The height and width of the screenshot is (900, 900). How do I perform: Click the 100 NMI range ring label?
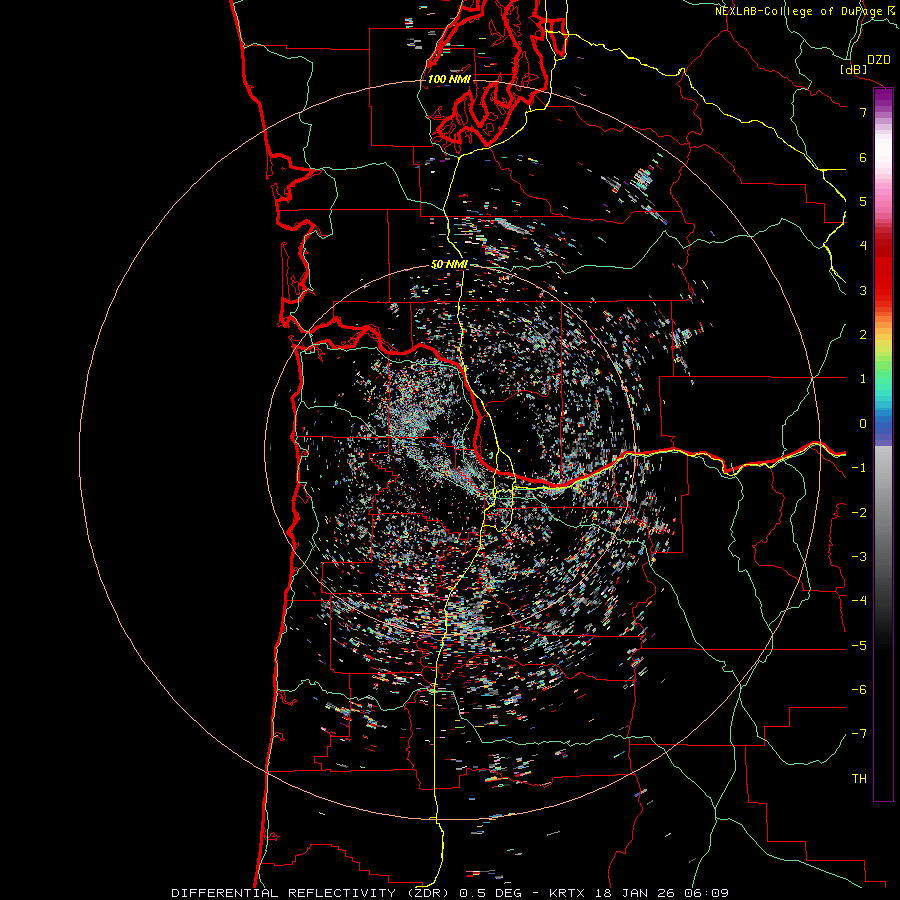(x=449, y=79)
